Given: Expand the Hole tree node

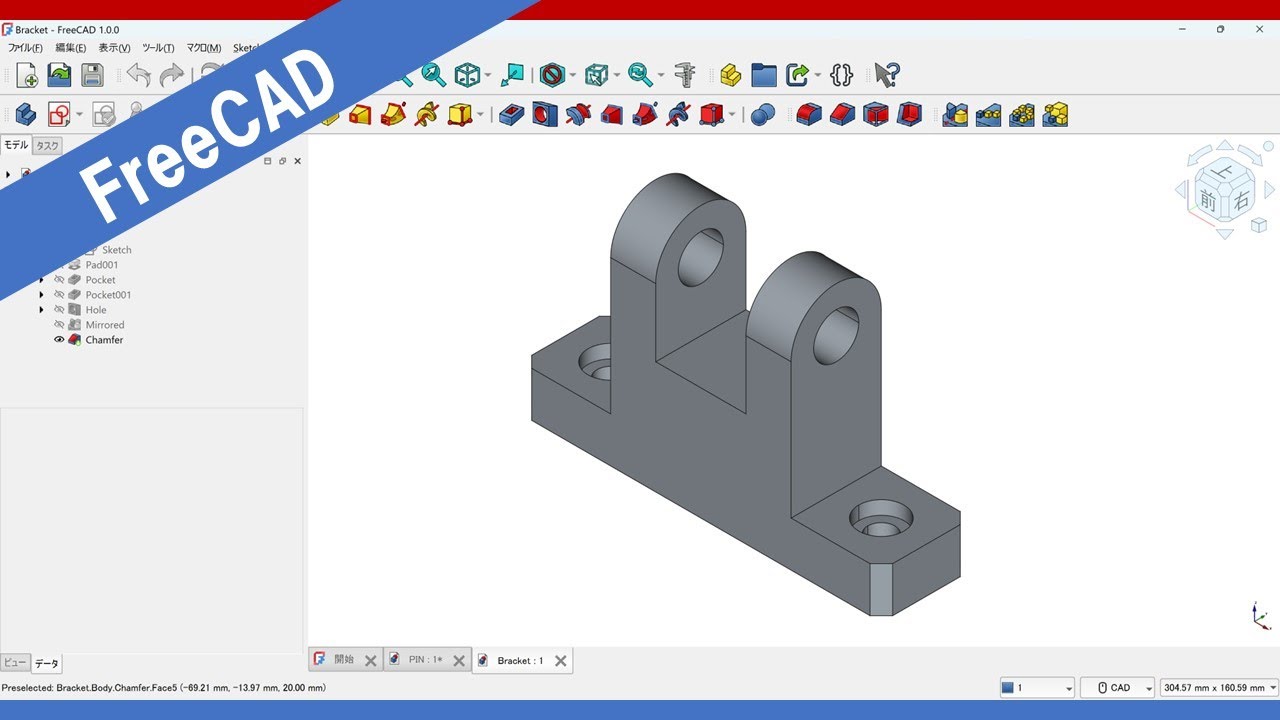Looking at the screenshot, I should coord(41,310).
